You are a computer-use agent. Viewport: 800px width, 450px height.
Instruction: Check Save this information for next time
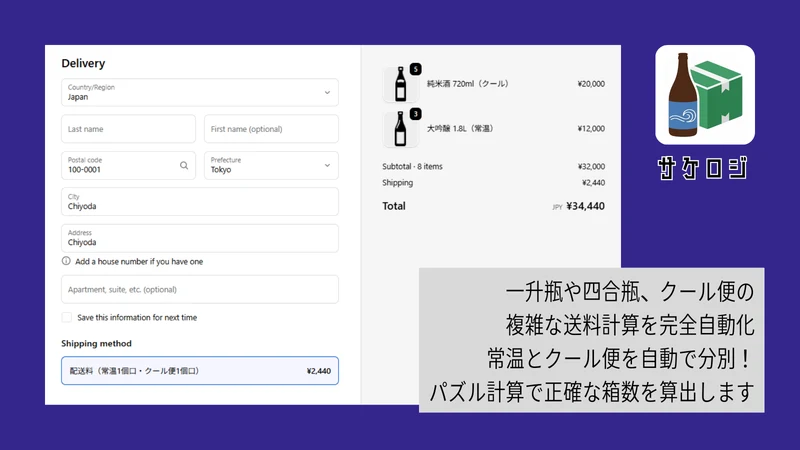click(67, 317)
